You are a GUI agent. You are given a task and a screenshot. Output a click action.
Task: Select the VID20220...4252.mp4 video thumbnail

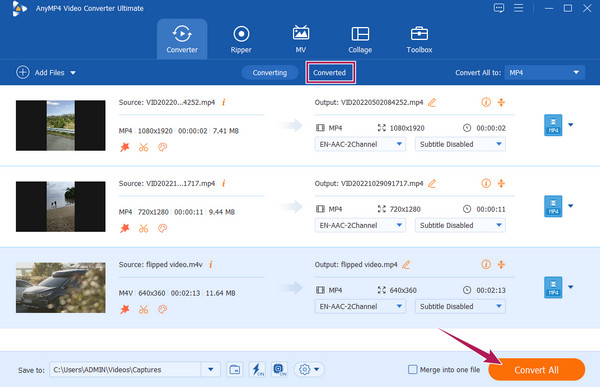coord(60,126)
